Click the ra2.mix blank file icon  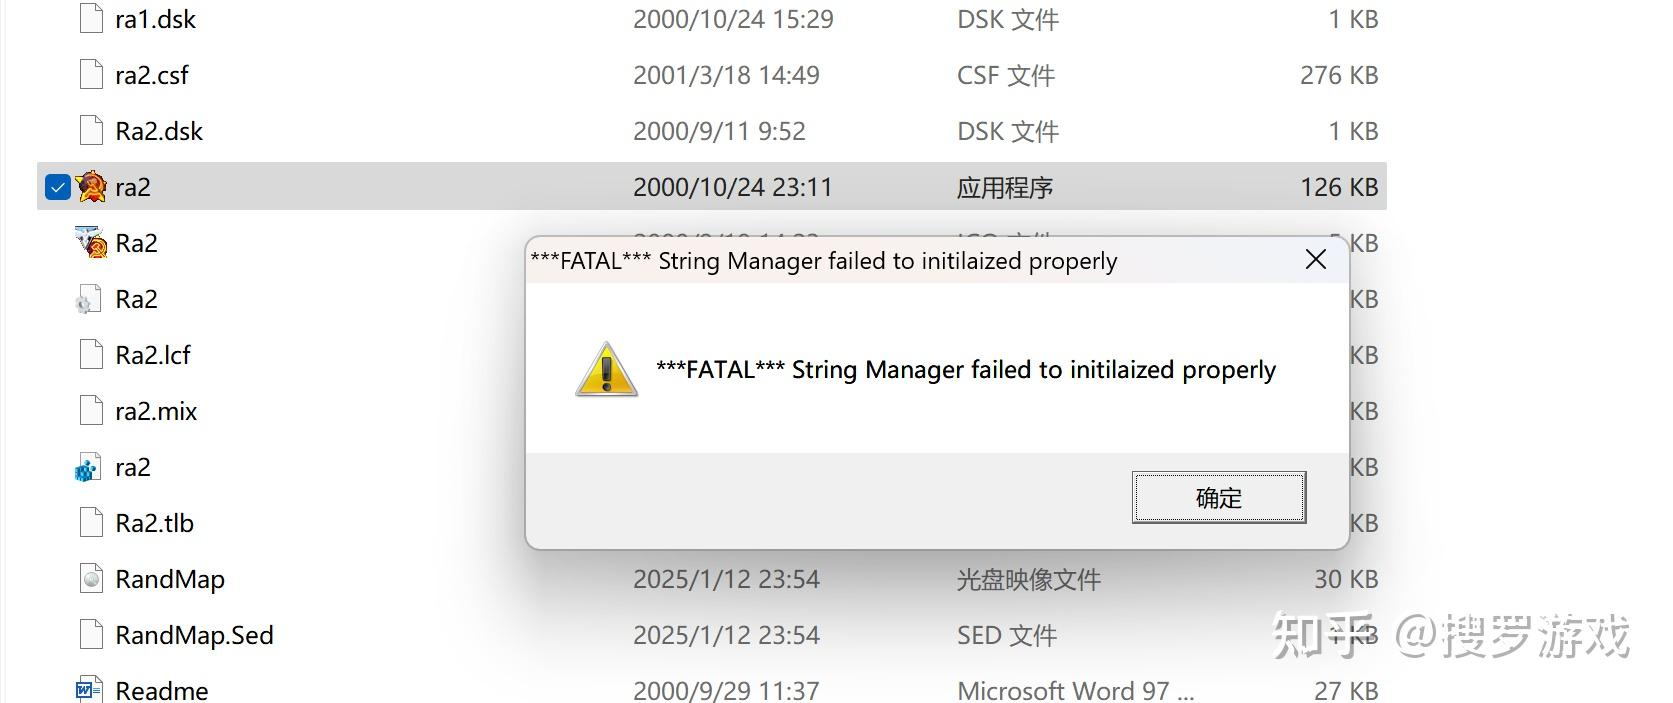[89, 410]
